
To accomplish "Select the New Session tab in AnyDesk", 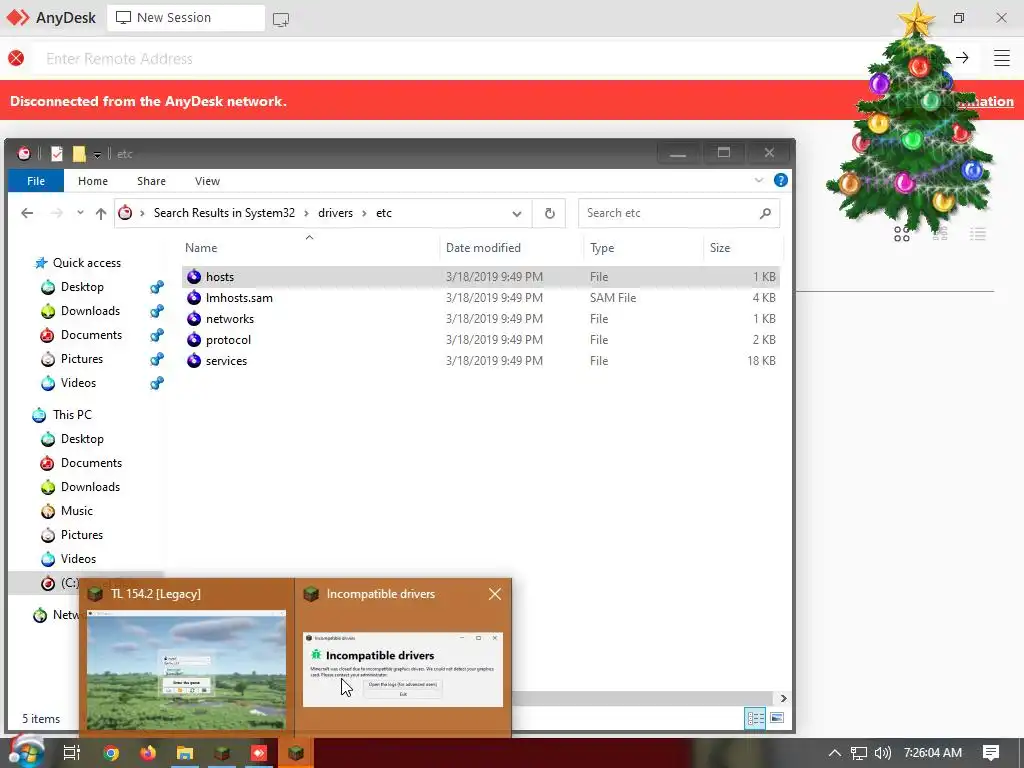I will pos(186,18).
